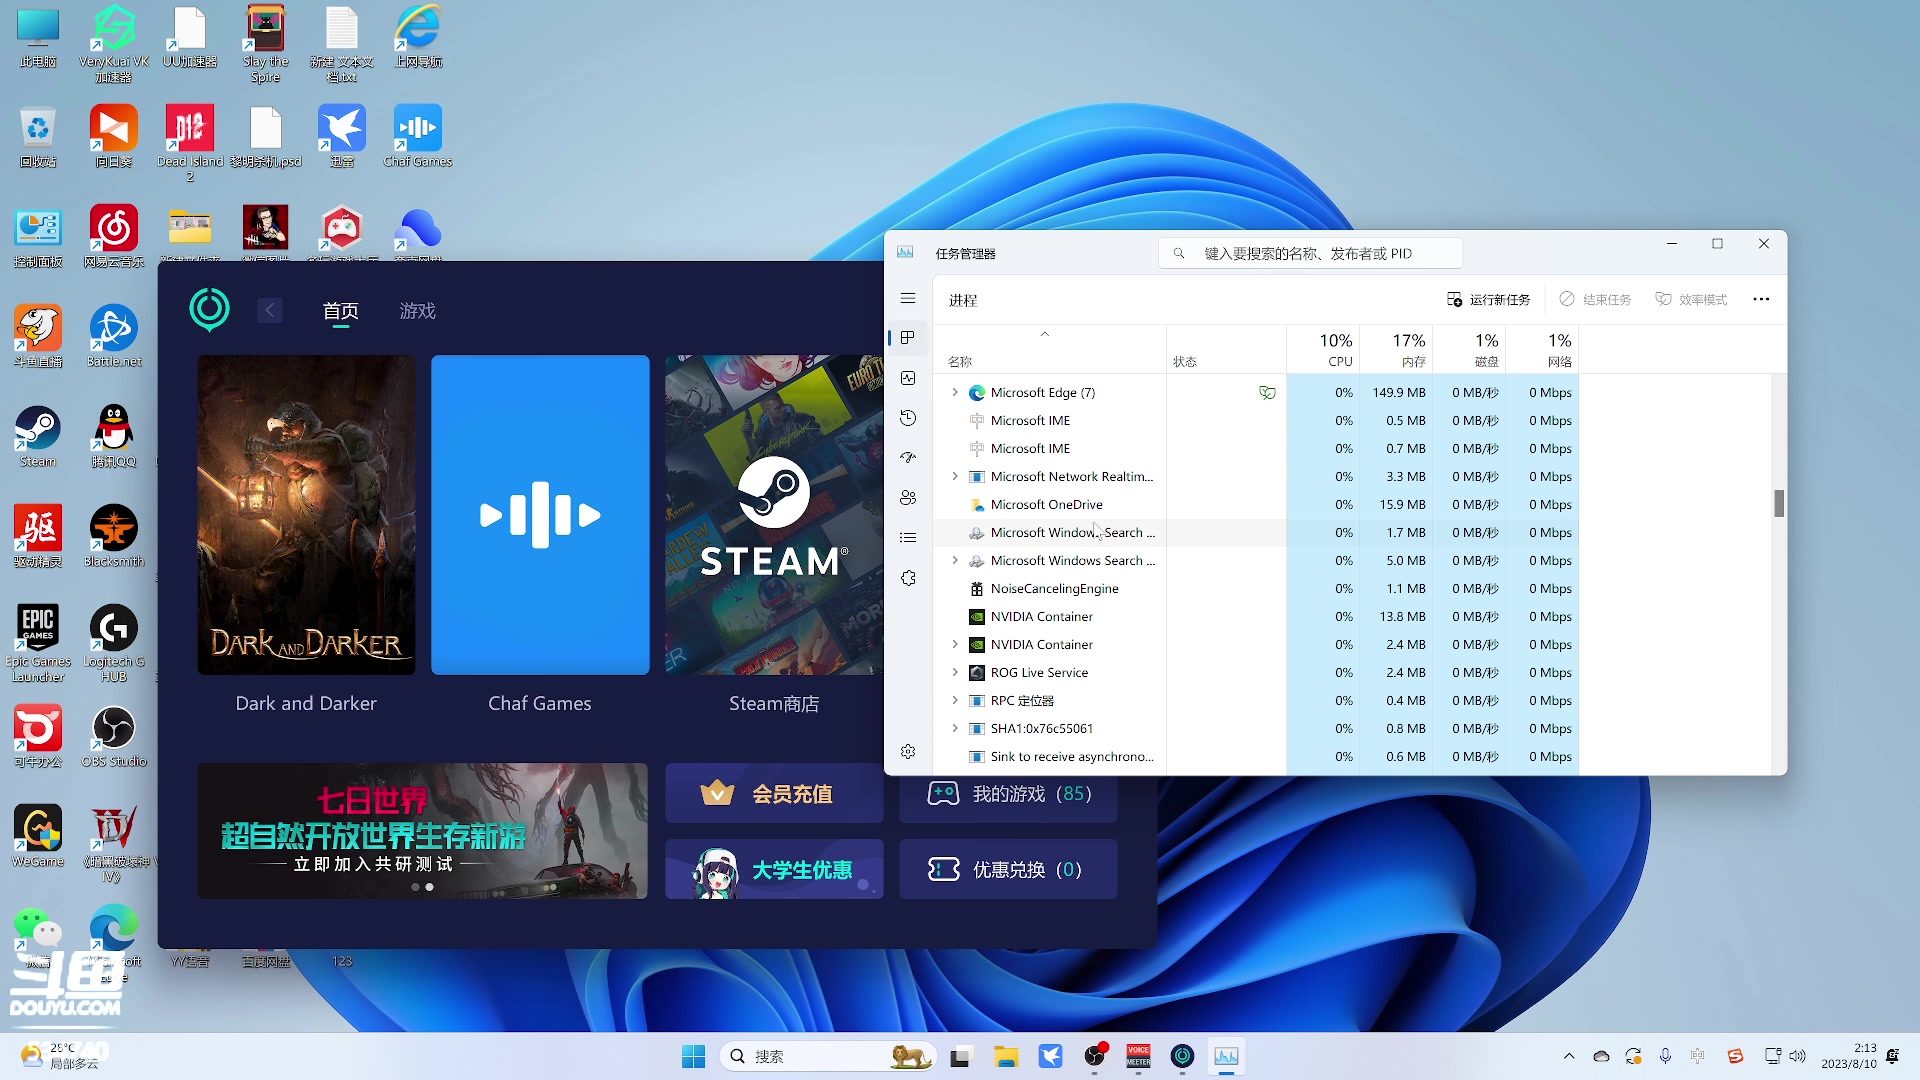Open the taskbar volume control
Viewport: 1920px width, 1080px height.
point(1798,1056)
